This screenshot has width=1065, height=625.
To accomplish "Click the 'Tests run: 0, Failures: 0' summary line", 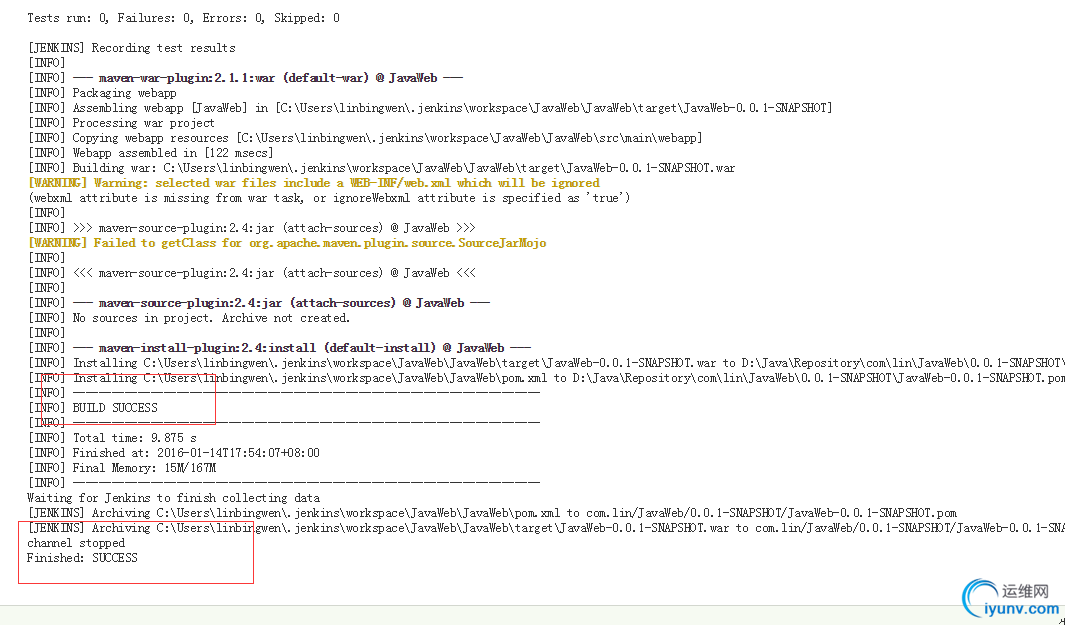I will click(x=183, y=18).
